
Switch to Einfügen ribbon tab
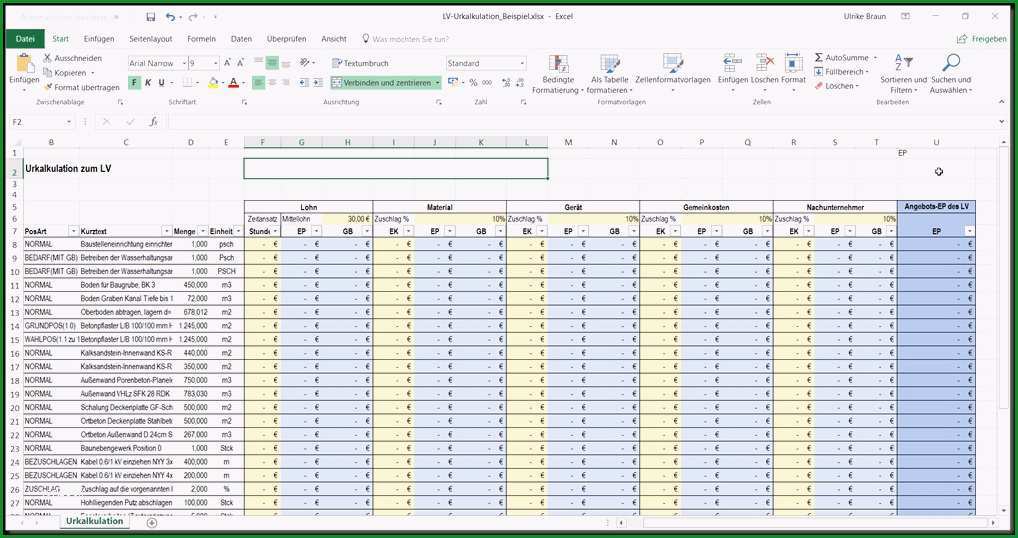tap(99, 39)
